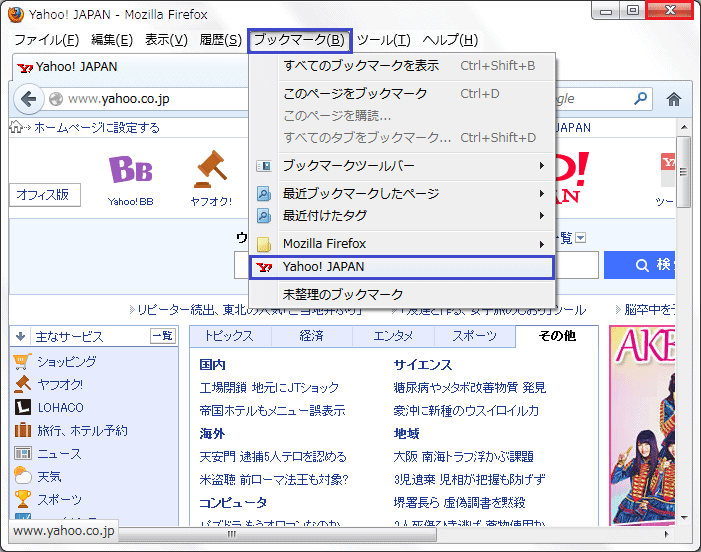Select the Yahoo! JAPAN bookmark entry
701x552 pixels.
pos(402,267)
